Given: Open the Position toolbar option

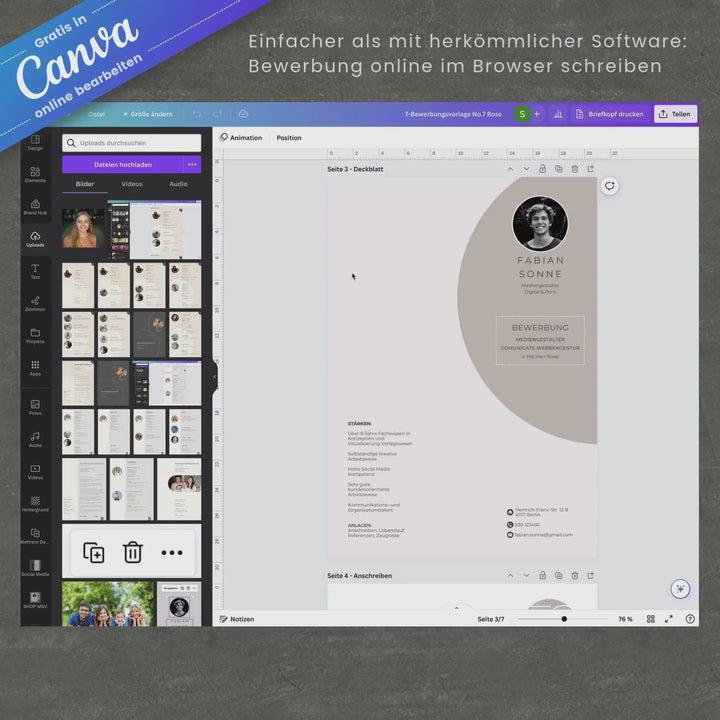Looking at the screenshot, I should click(289, 137).
